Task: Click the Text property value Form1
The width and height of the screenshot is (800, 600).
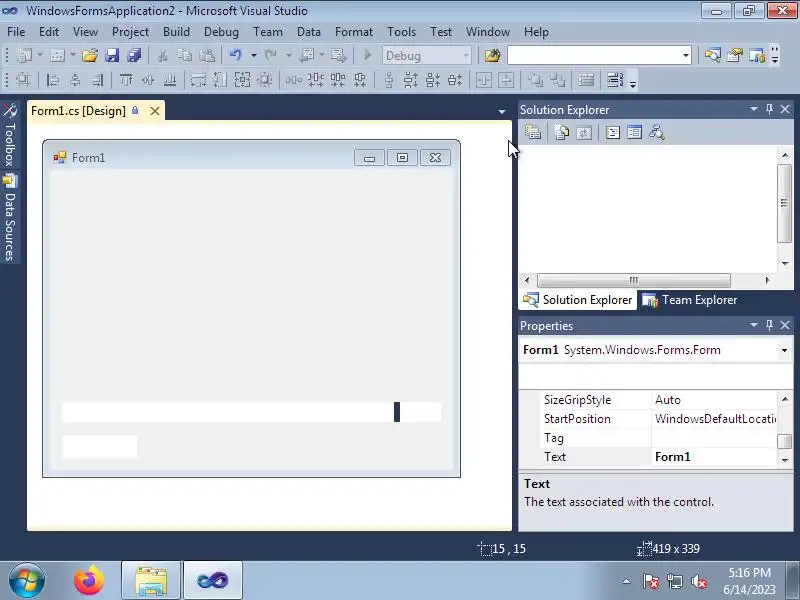Action: pyautogui.click(x=672, y=457)
